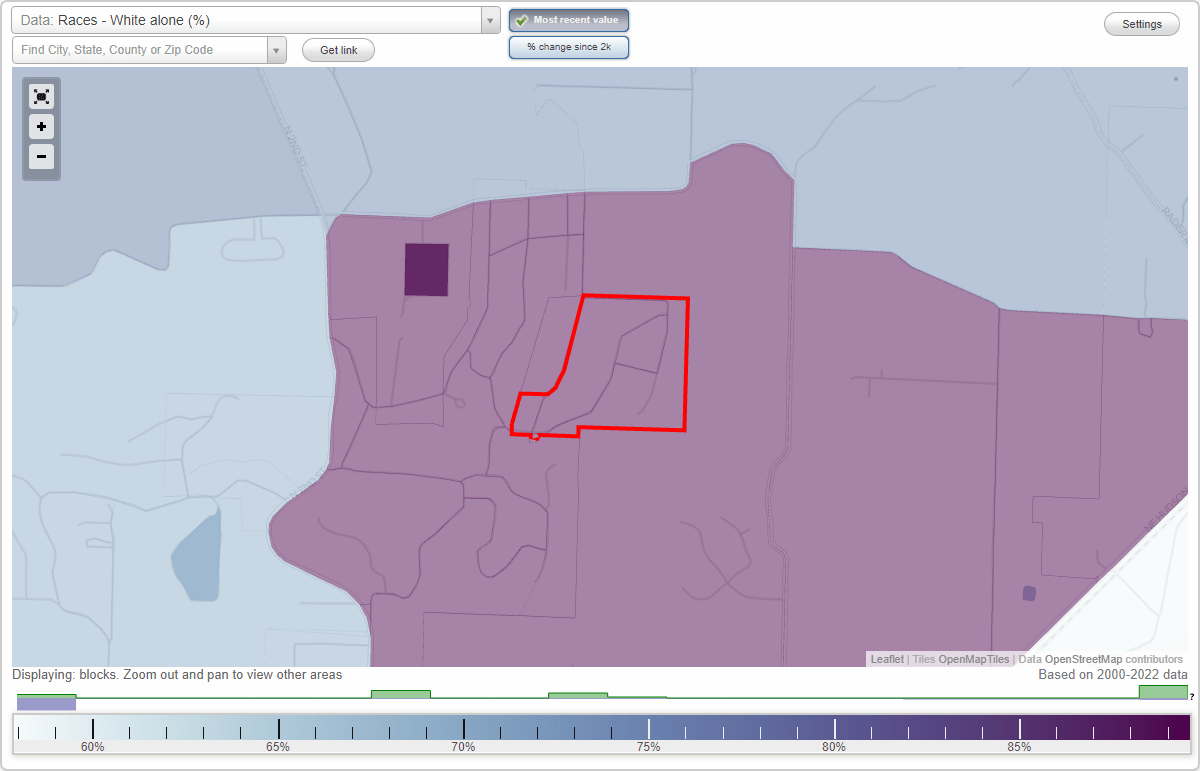Open the Settings button
The height and width of the screenshot is (771, 1200).
pyautogui.click(x=1142, y=25)
